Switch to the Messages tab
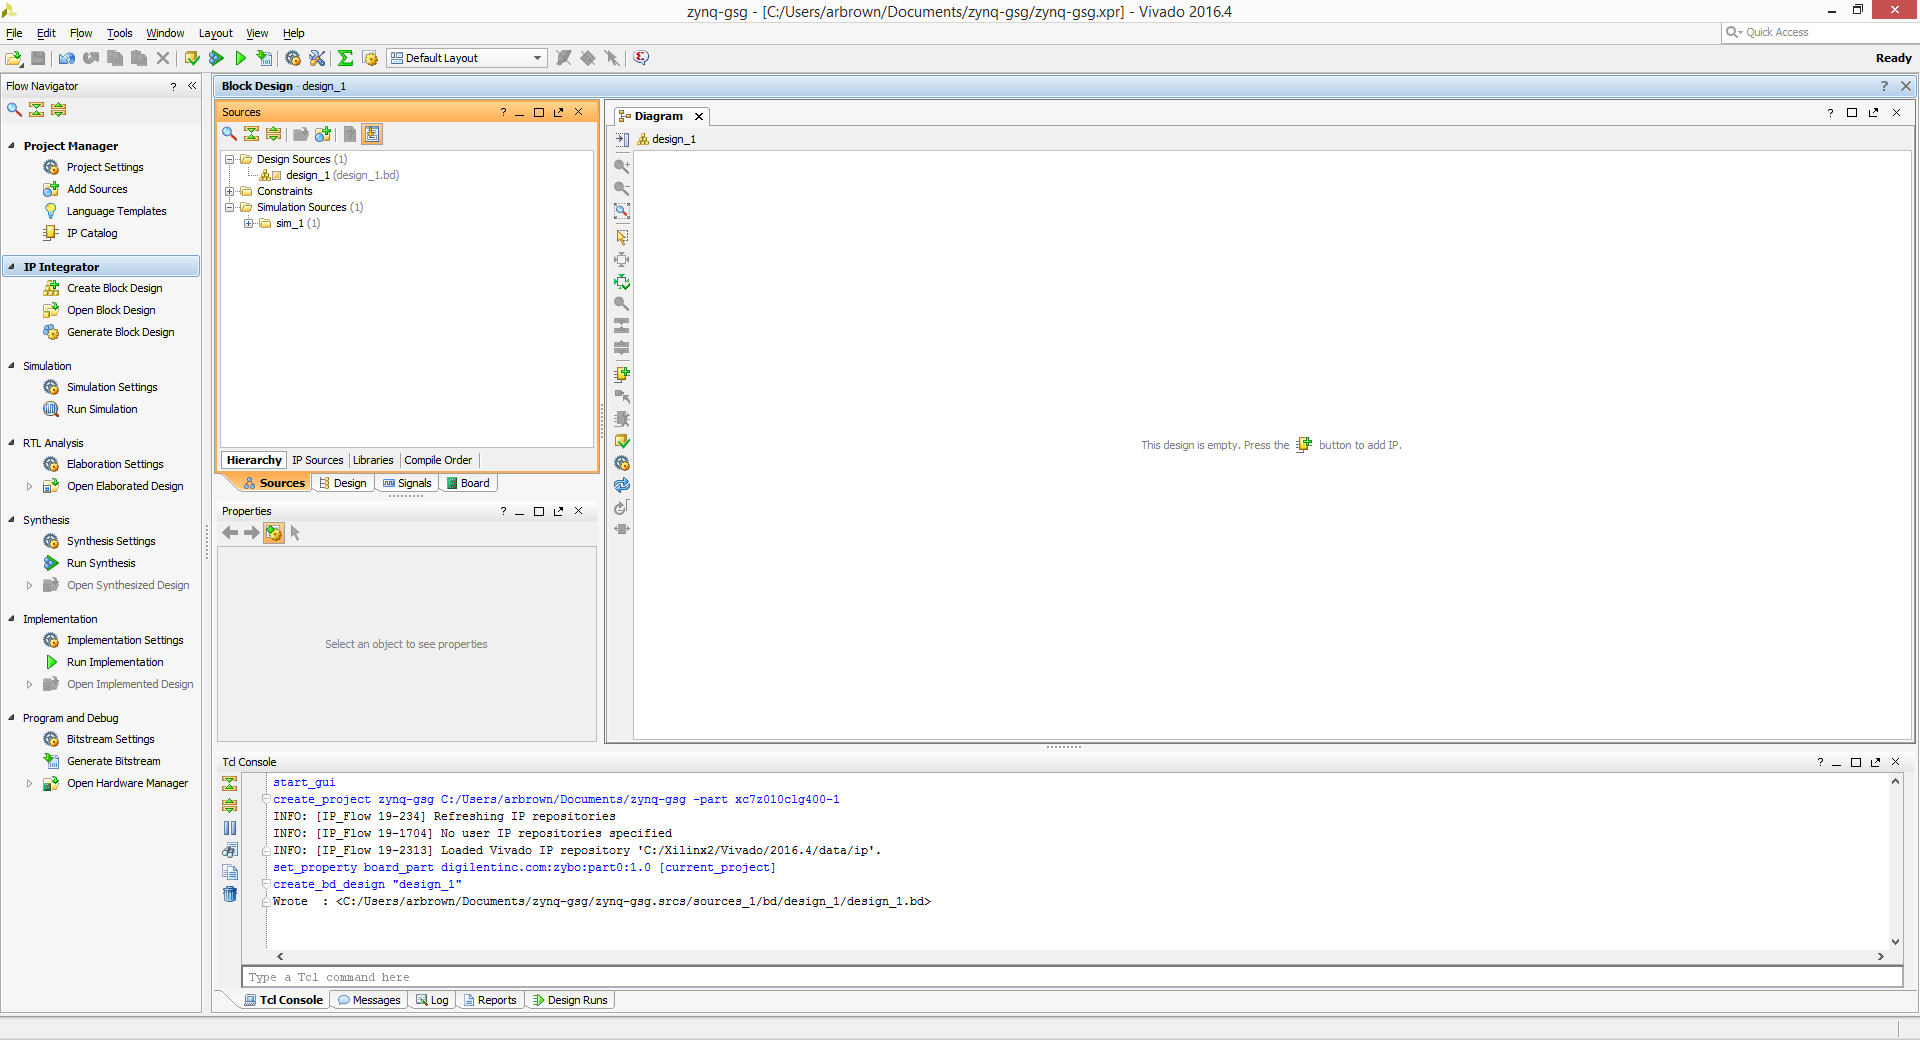The image size is (1920, 1040). pos(369,1000)
